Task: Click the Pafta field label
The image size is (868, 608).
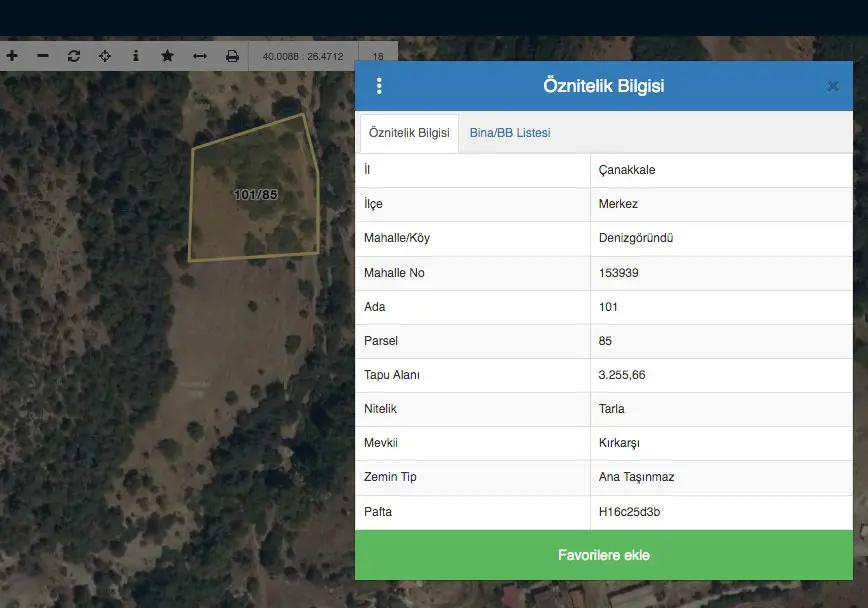Action: click(x=378, y=512)
